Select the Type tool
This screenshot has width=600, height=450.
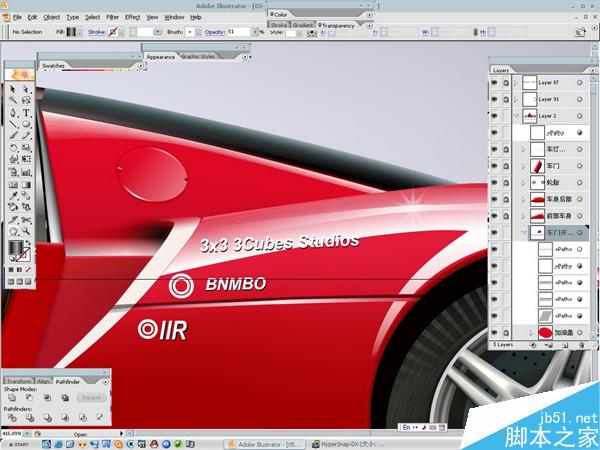click(x=26, y=113)
